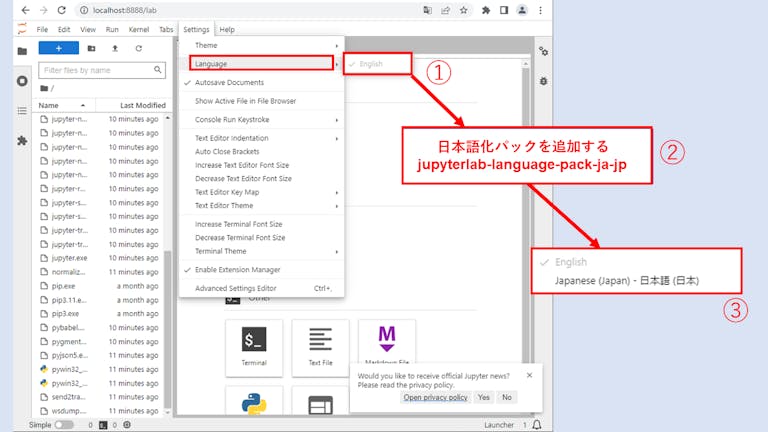Expand the Language submenu
Image resolution: width=768 pixels, height=432 pixels.
(262, 64)
